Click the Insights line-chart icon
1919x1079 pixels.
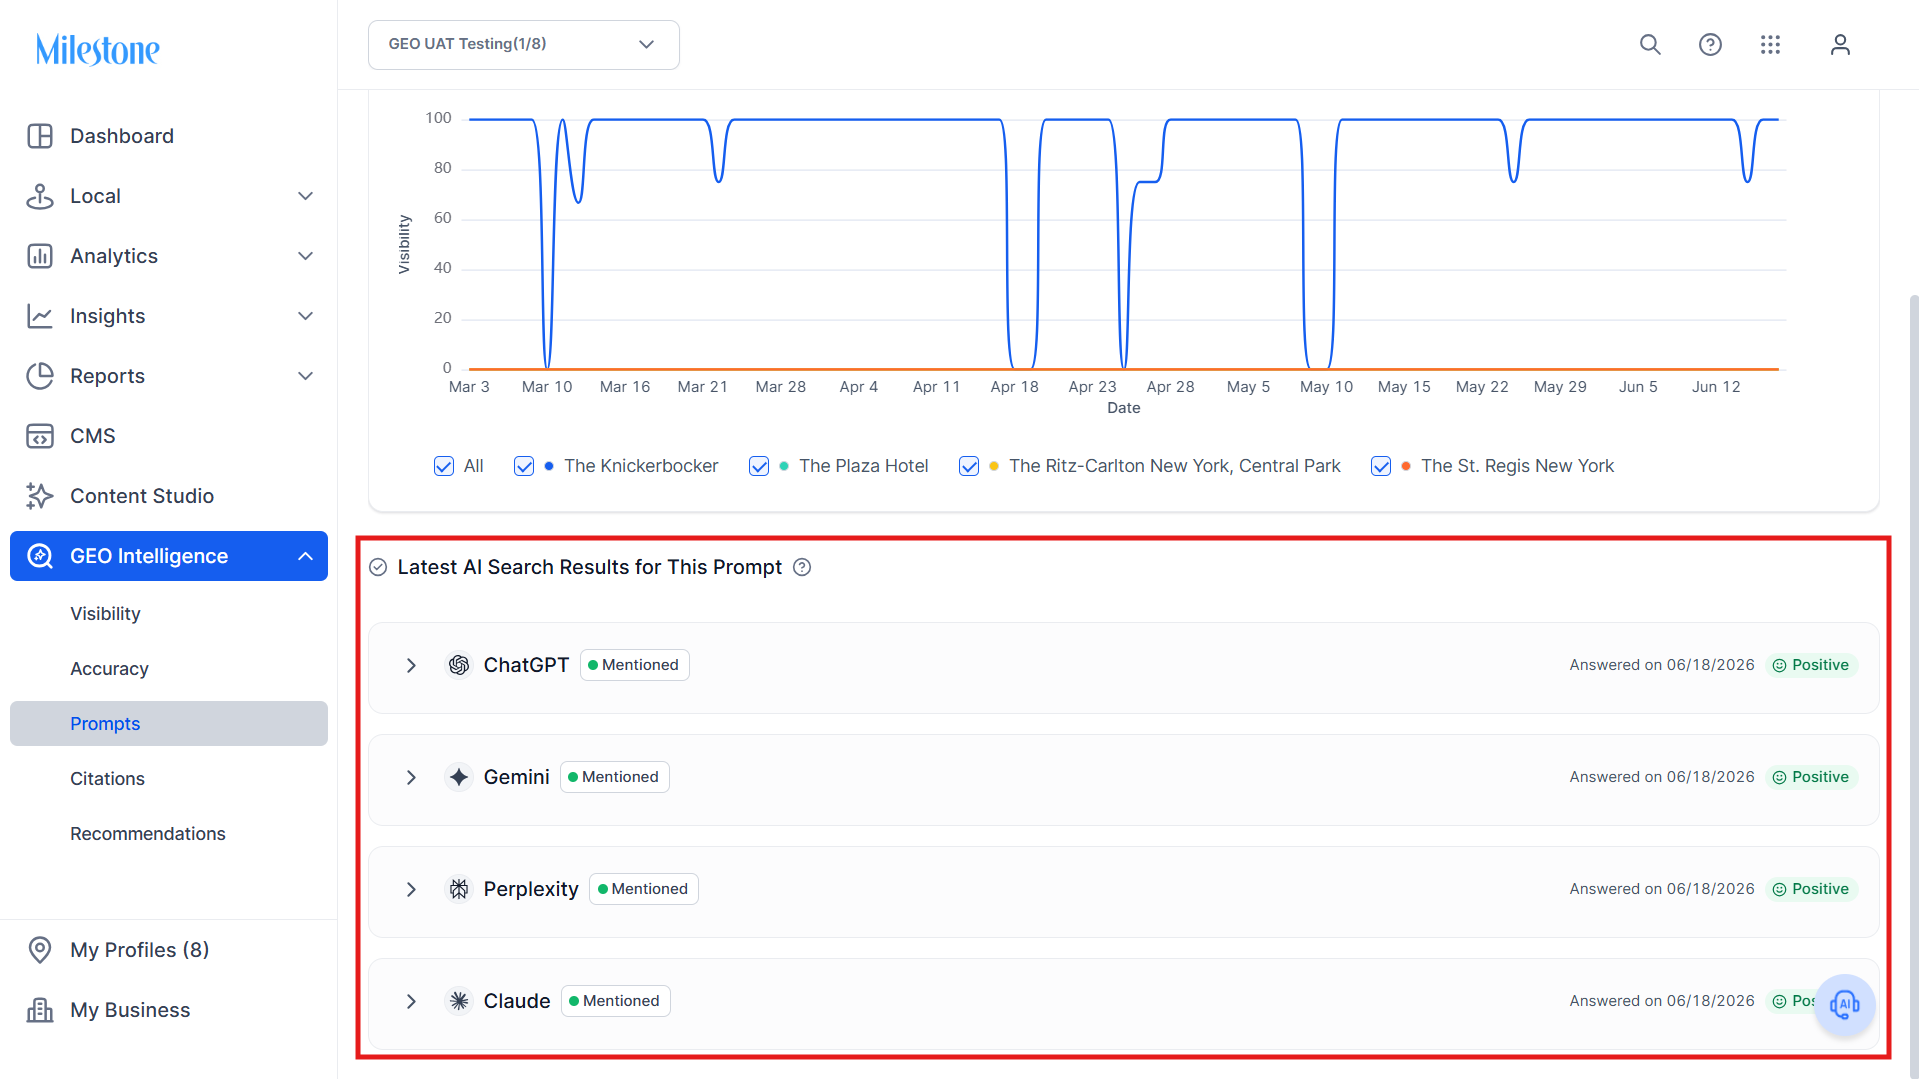(x=40, y=316)
